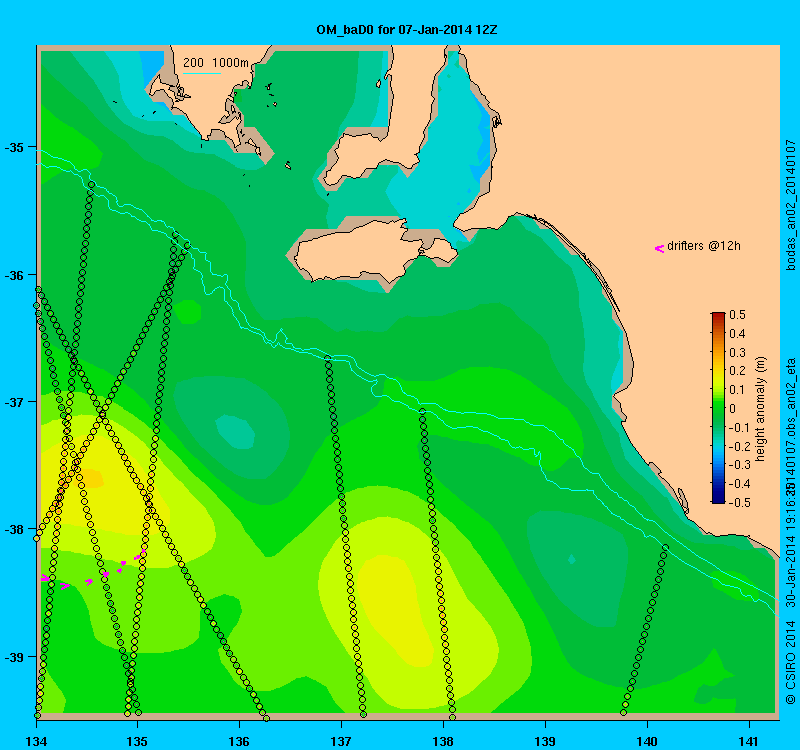Click the '140' longitude axis label

click(x=647, y=741)
